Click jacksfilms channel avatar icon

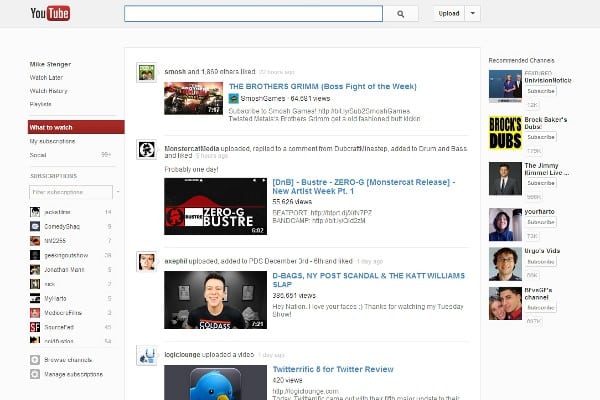point(35,212)
